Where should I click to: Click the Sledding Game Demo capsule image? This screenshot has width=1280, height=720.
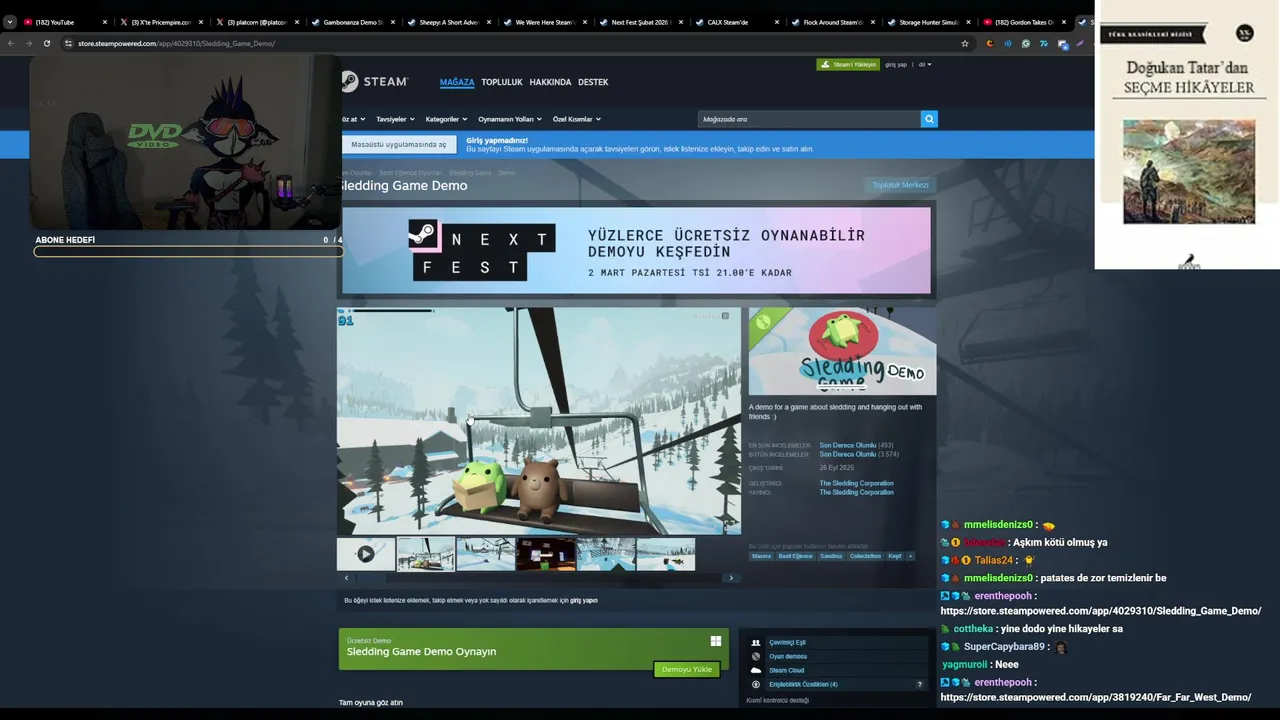point(842,351)
